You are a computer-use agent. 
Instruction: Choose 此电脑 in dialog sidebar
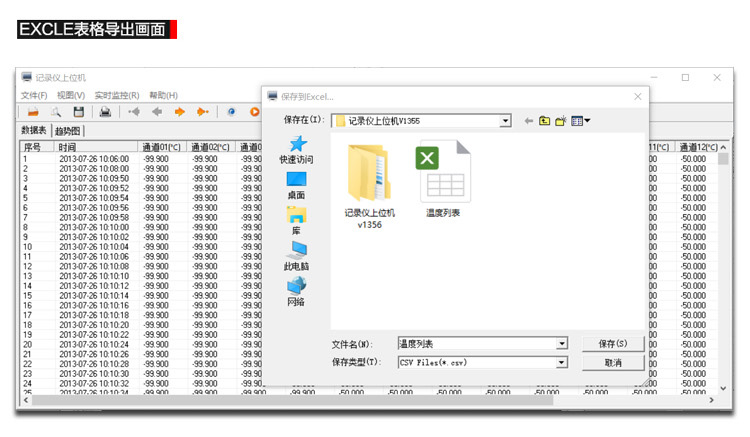pyautogui.click(x=296, y=257)
